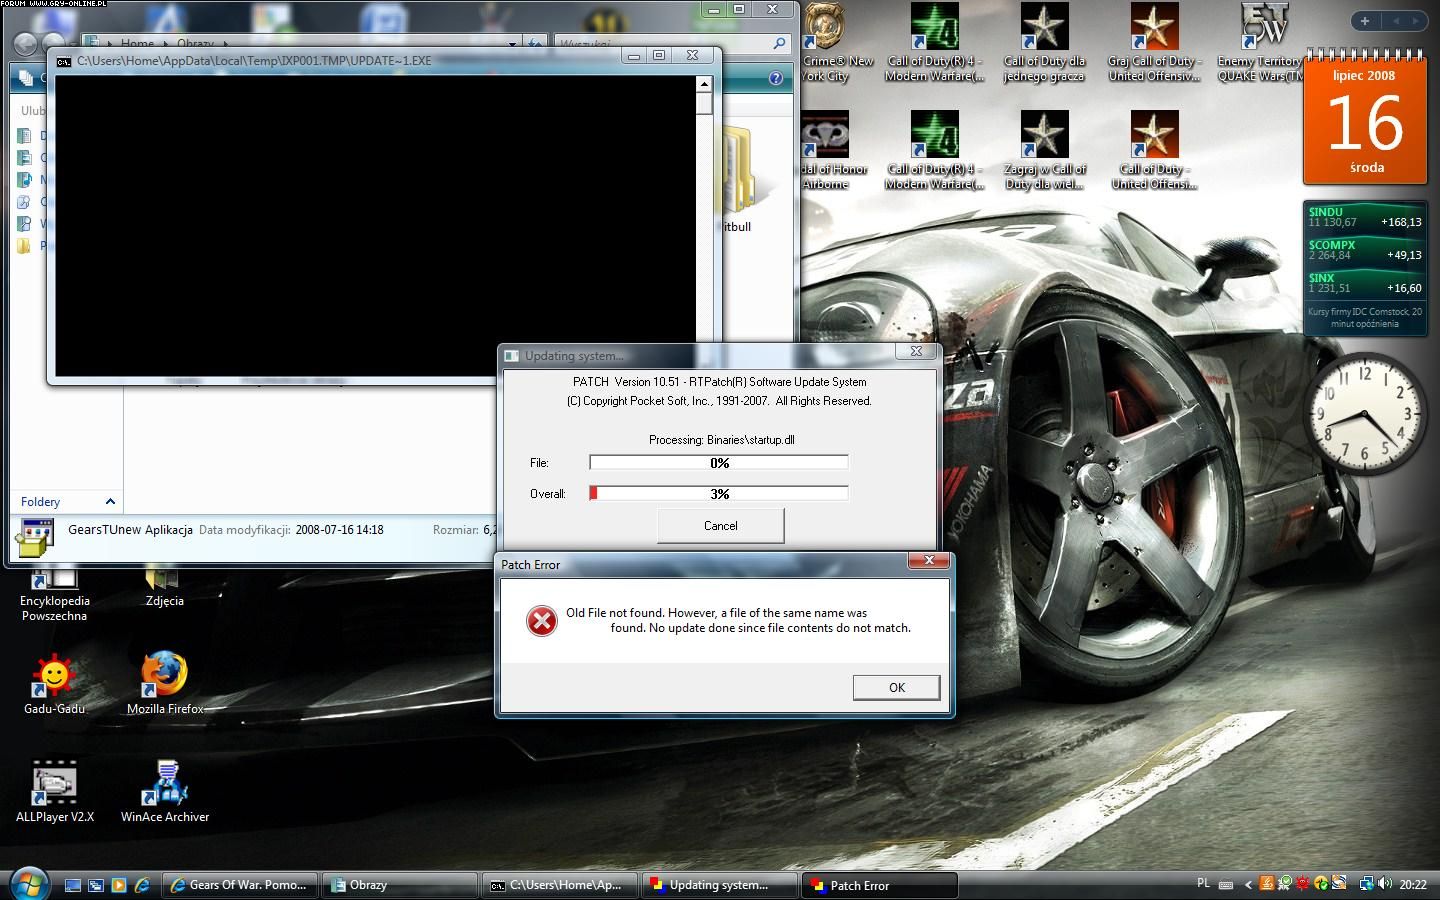Click the Windows Start orb

(x=28, y=884)
